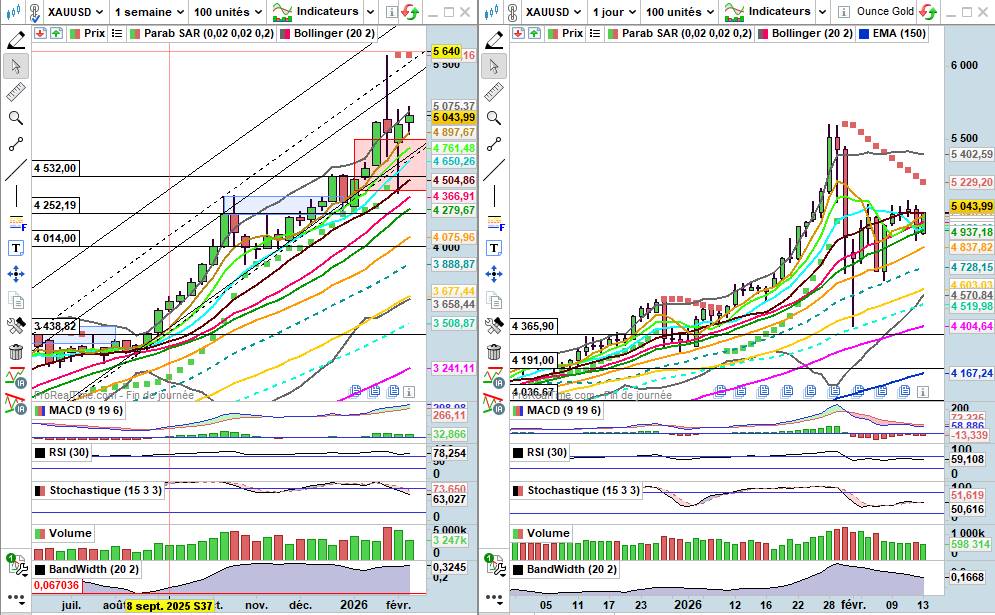
Task: Pick the text annotation tool in left chart
Action: (15, 248)
